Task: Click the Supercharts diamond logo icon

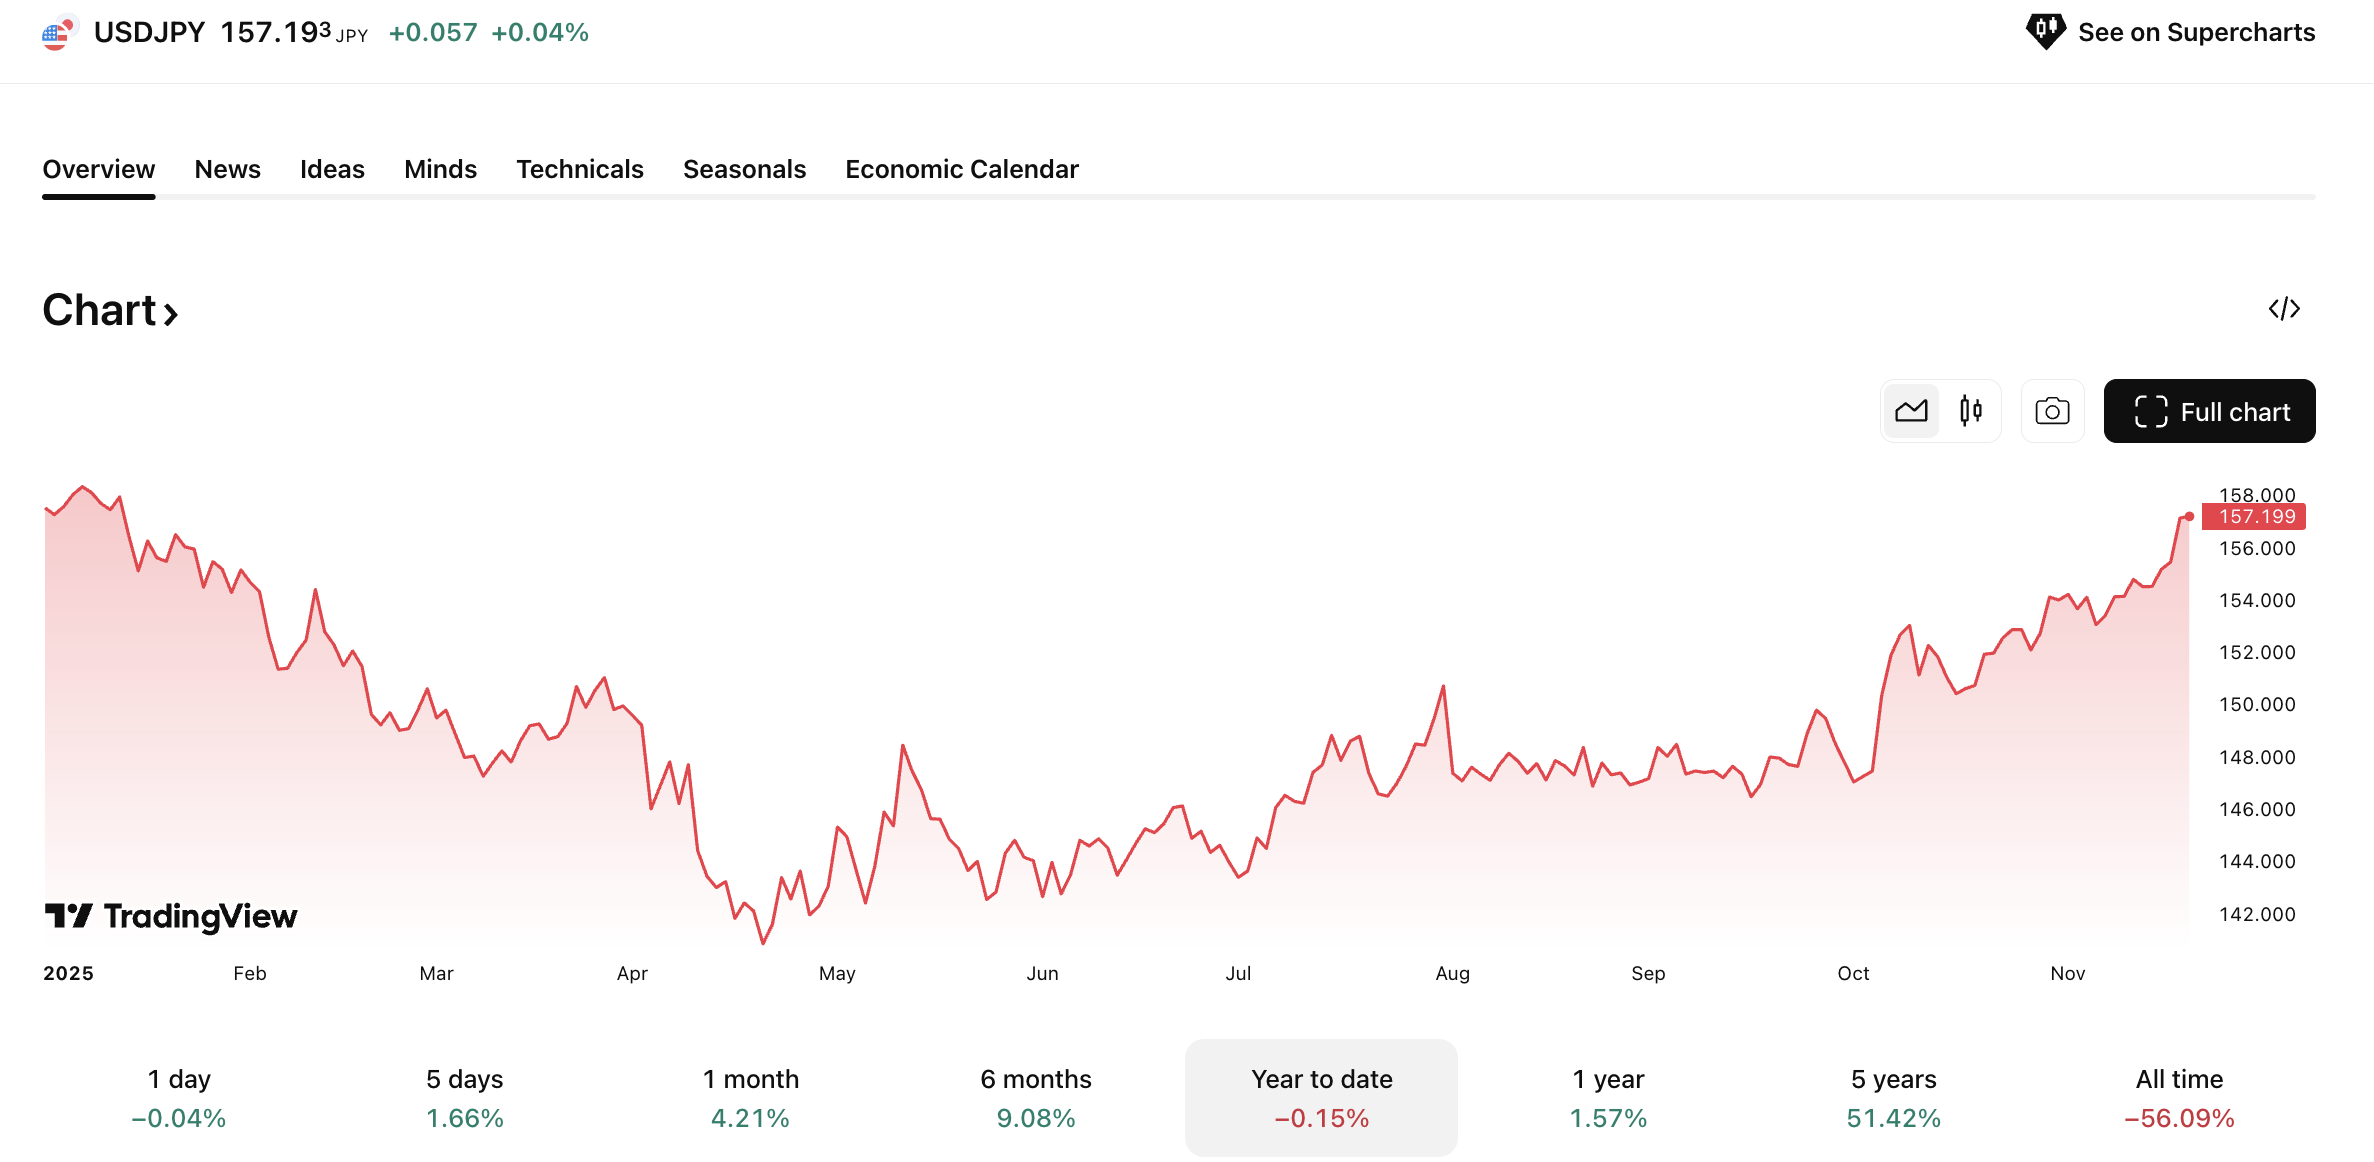Action: [x=2045, y=31]
